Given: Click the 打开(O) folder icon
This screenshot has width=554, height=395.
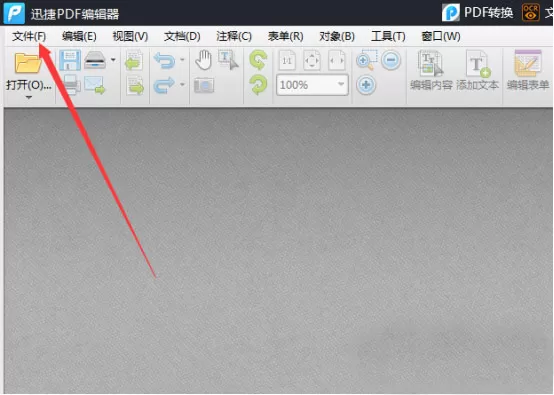Looking at the screenshot, I should (x=28, y=63).
